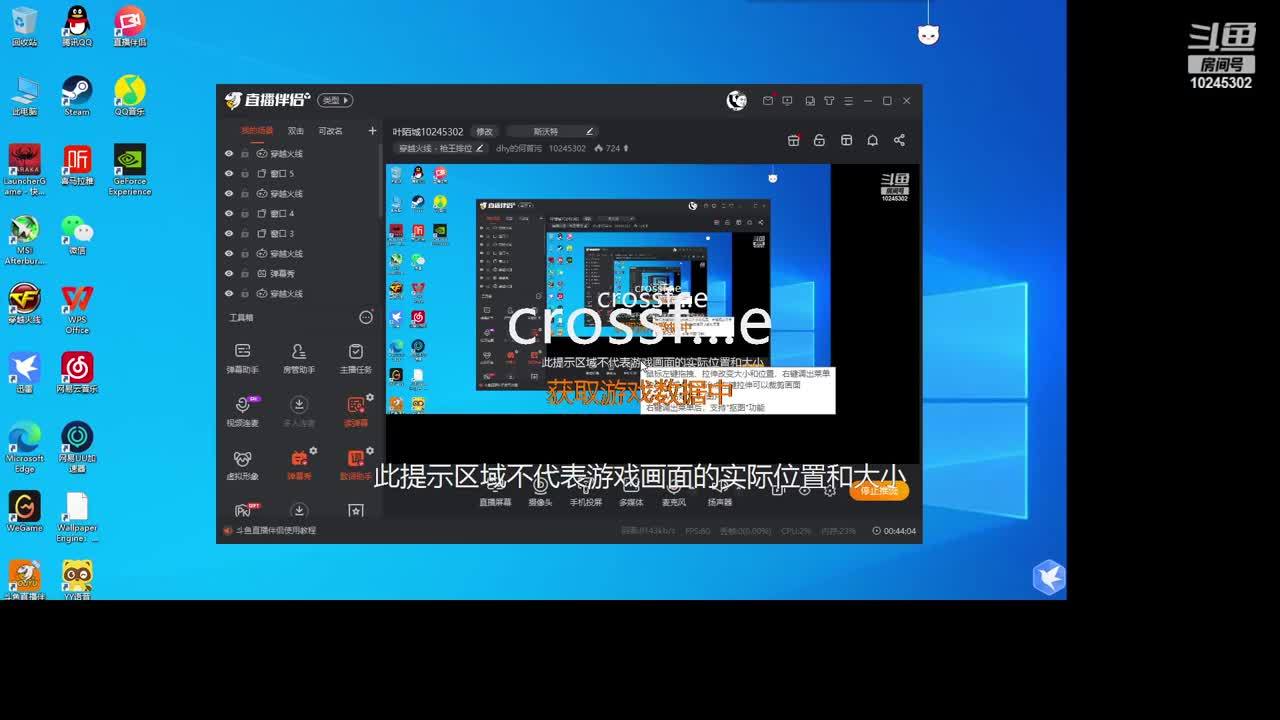The width and height of the screenshot is (1280, 720).
Task: Click the 修改 button next to room name
Action: coord(484,132)
